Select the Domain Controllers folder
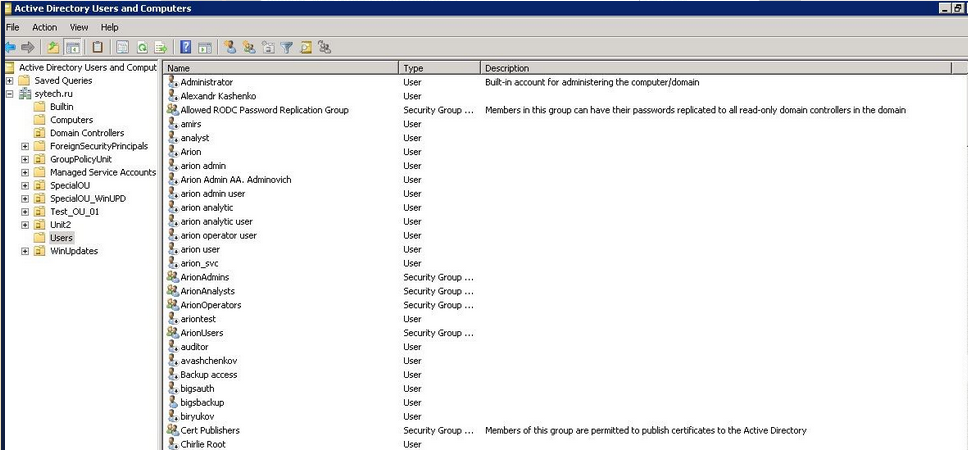 [87, 133]
